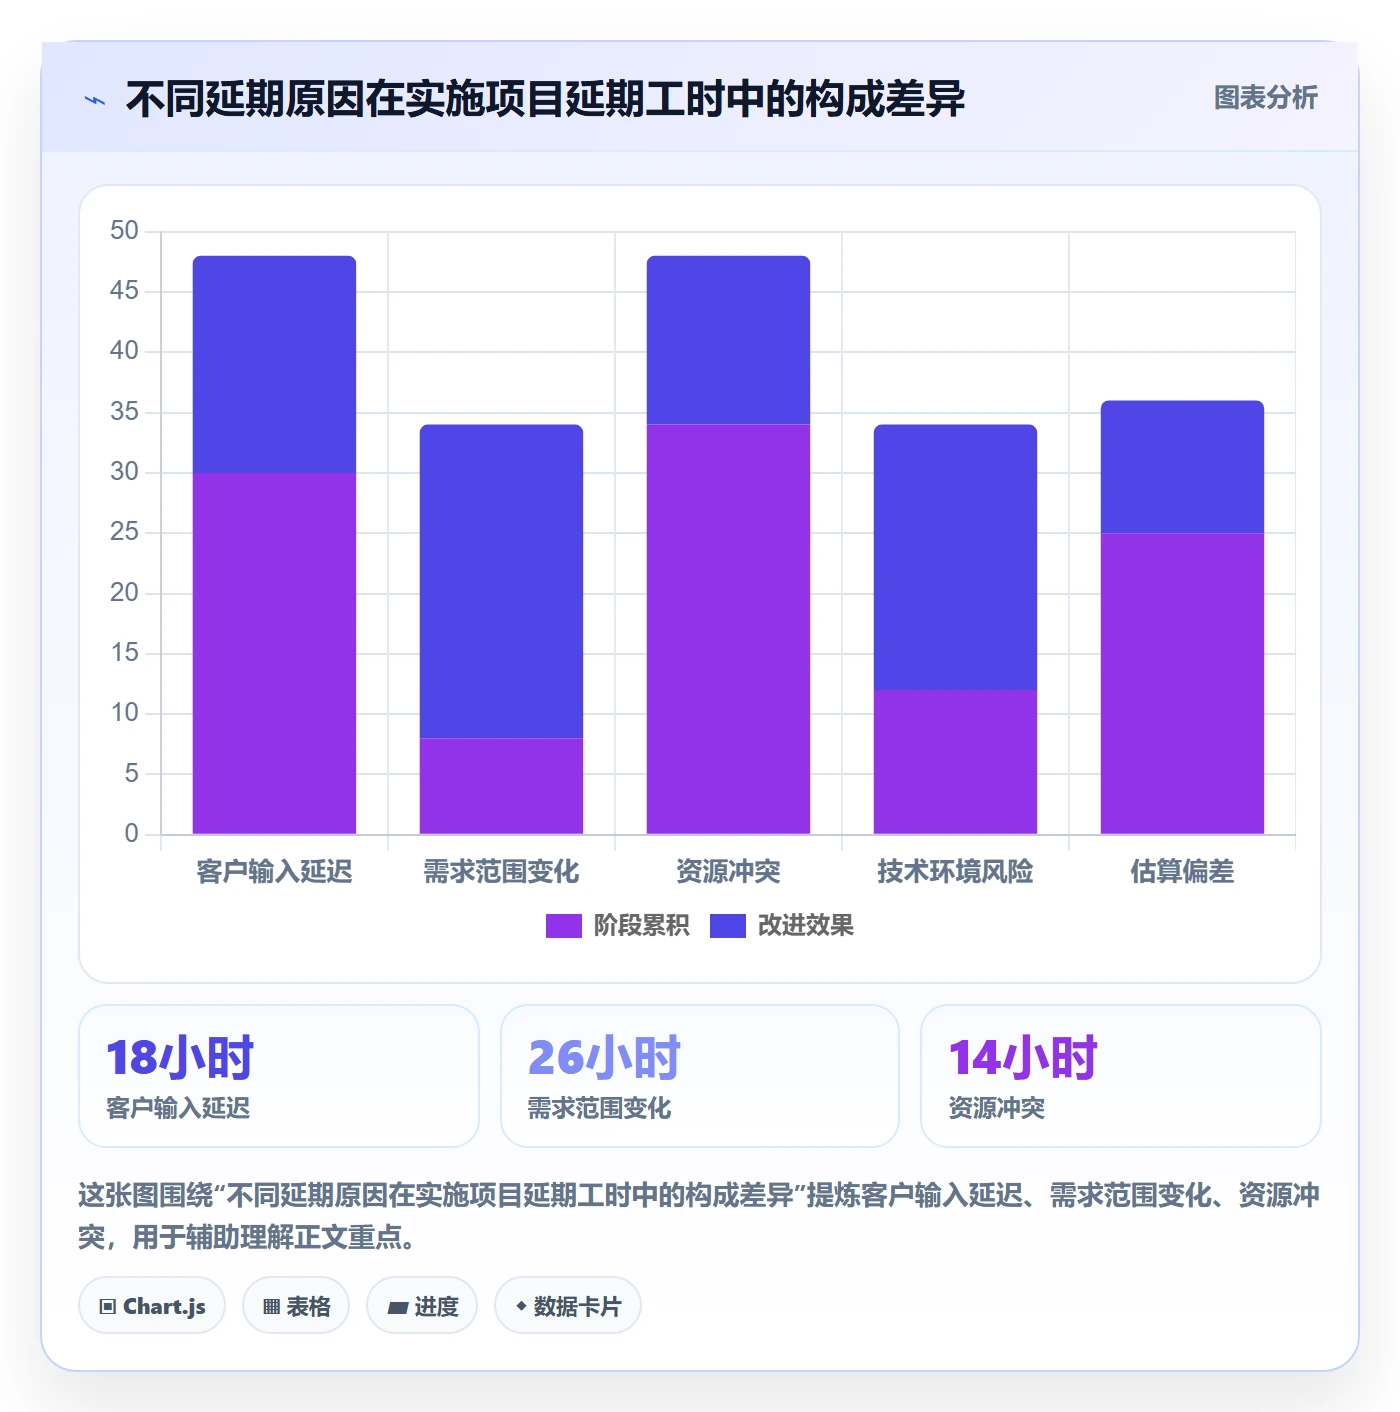
Task: Click the 估算偏差 x-axis label
Action: [1182, 872]
